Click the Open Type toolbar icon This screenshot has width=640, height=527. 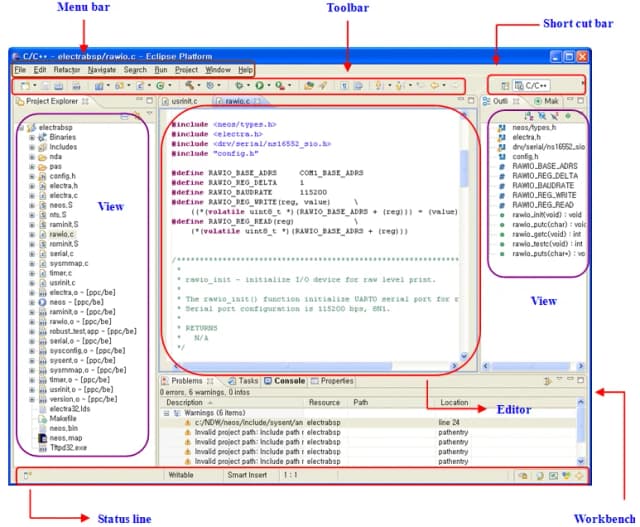pos(309,86)
